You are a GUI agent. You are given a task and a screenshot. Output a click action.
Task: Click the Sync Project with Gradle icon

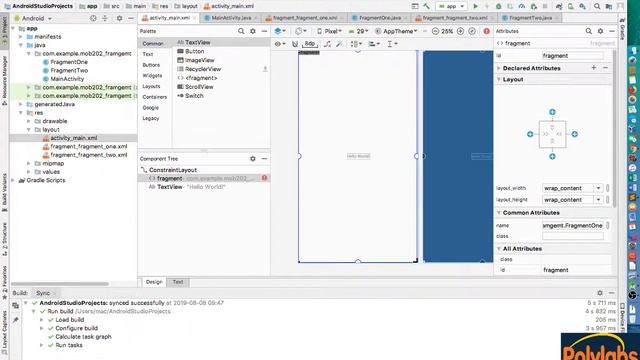[x=559, y=6]
